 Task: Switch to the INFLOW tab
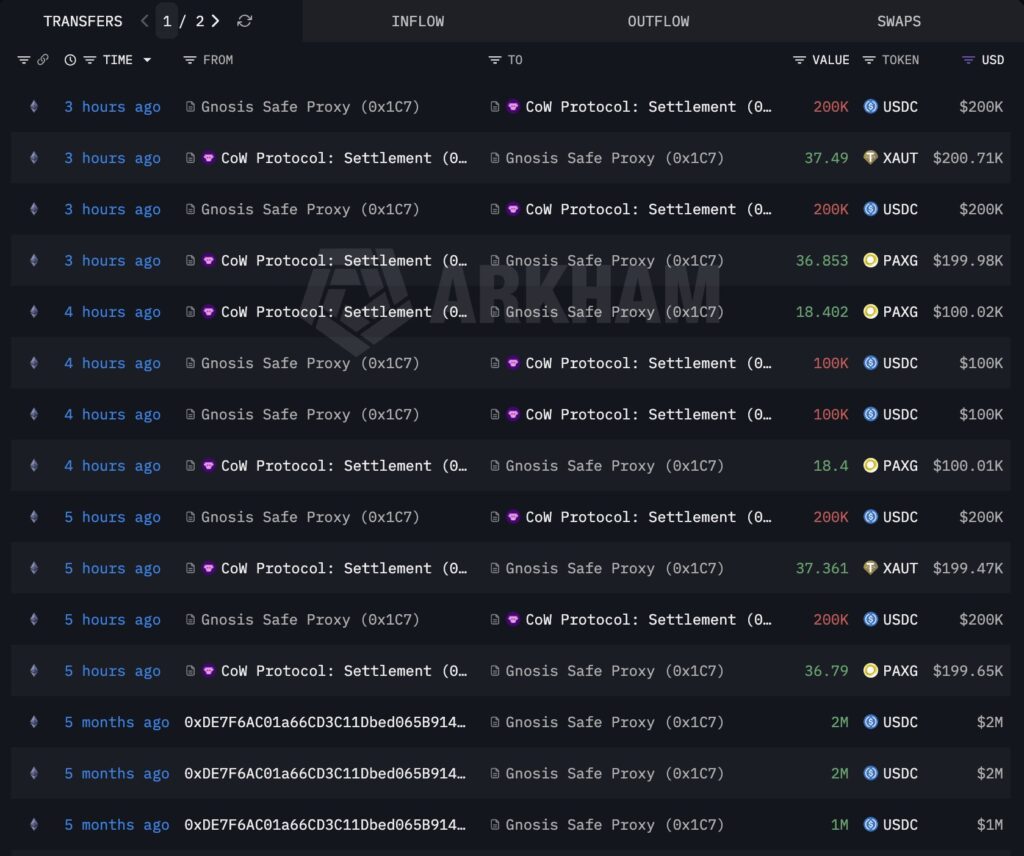click(418, 21)
